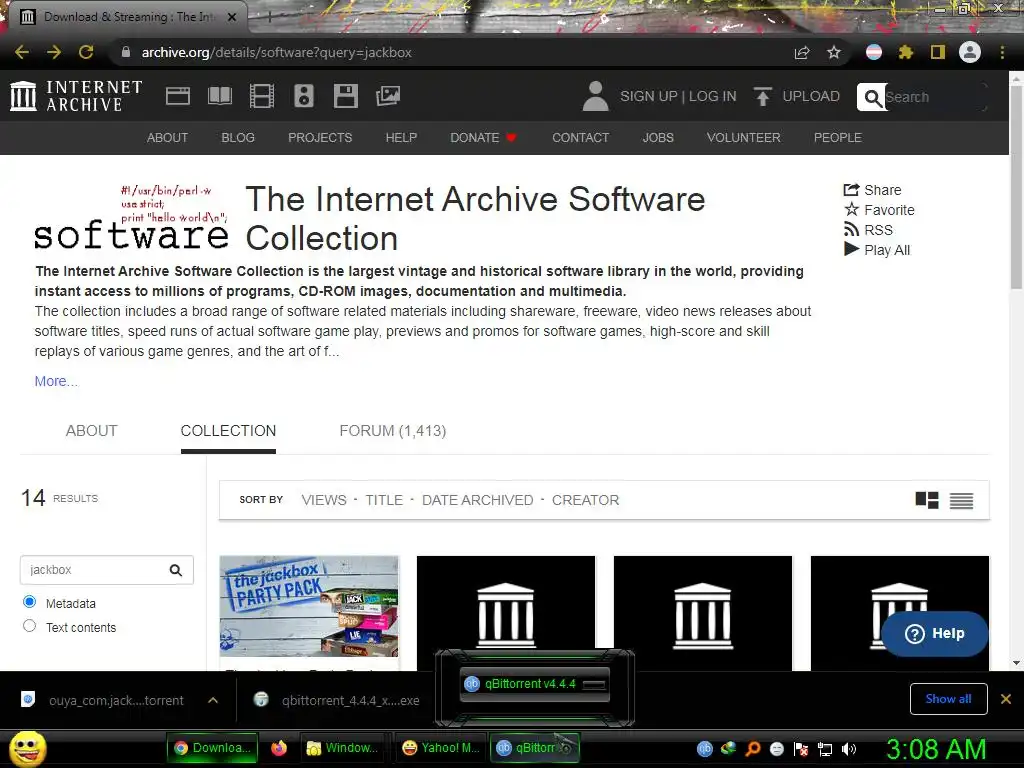The height and width of the screenshot is (768, 1024).
Task: Click the browser forward arrow
Action: coord(54,52)
